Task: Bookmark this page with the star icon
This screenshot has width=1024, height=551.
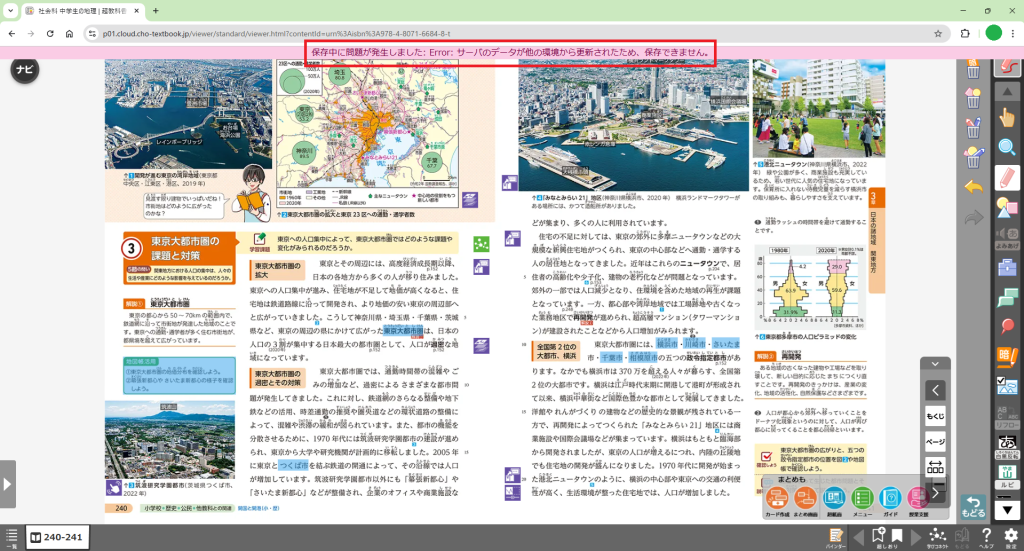Action: coord(938,33)
